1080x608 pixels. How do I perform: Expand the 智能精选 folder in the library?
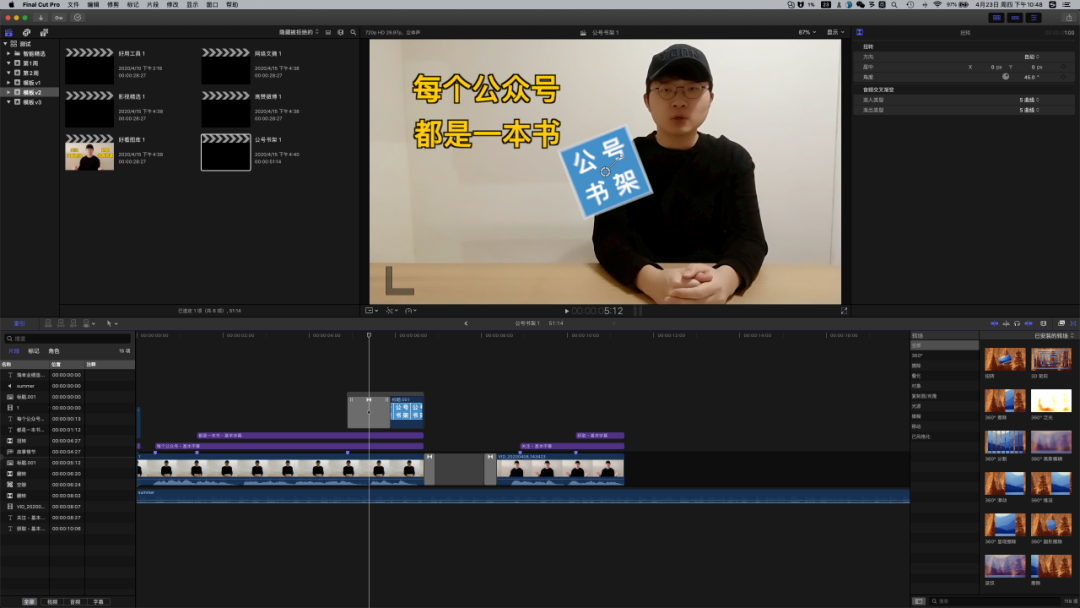click(x=6, y=53)
